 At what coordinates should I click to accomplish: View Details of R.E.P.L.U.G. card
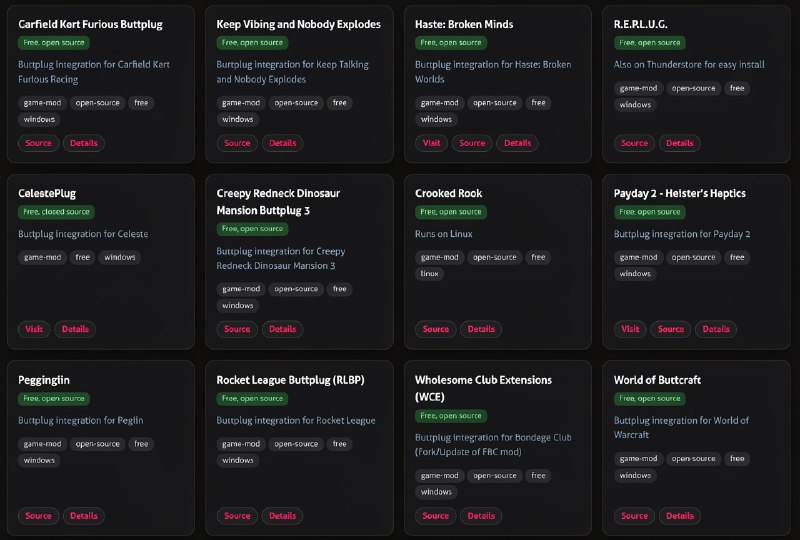coord(680,143)
